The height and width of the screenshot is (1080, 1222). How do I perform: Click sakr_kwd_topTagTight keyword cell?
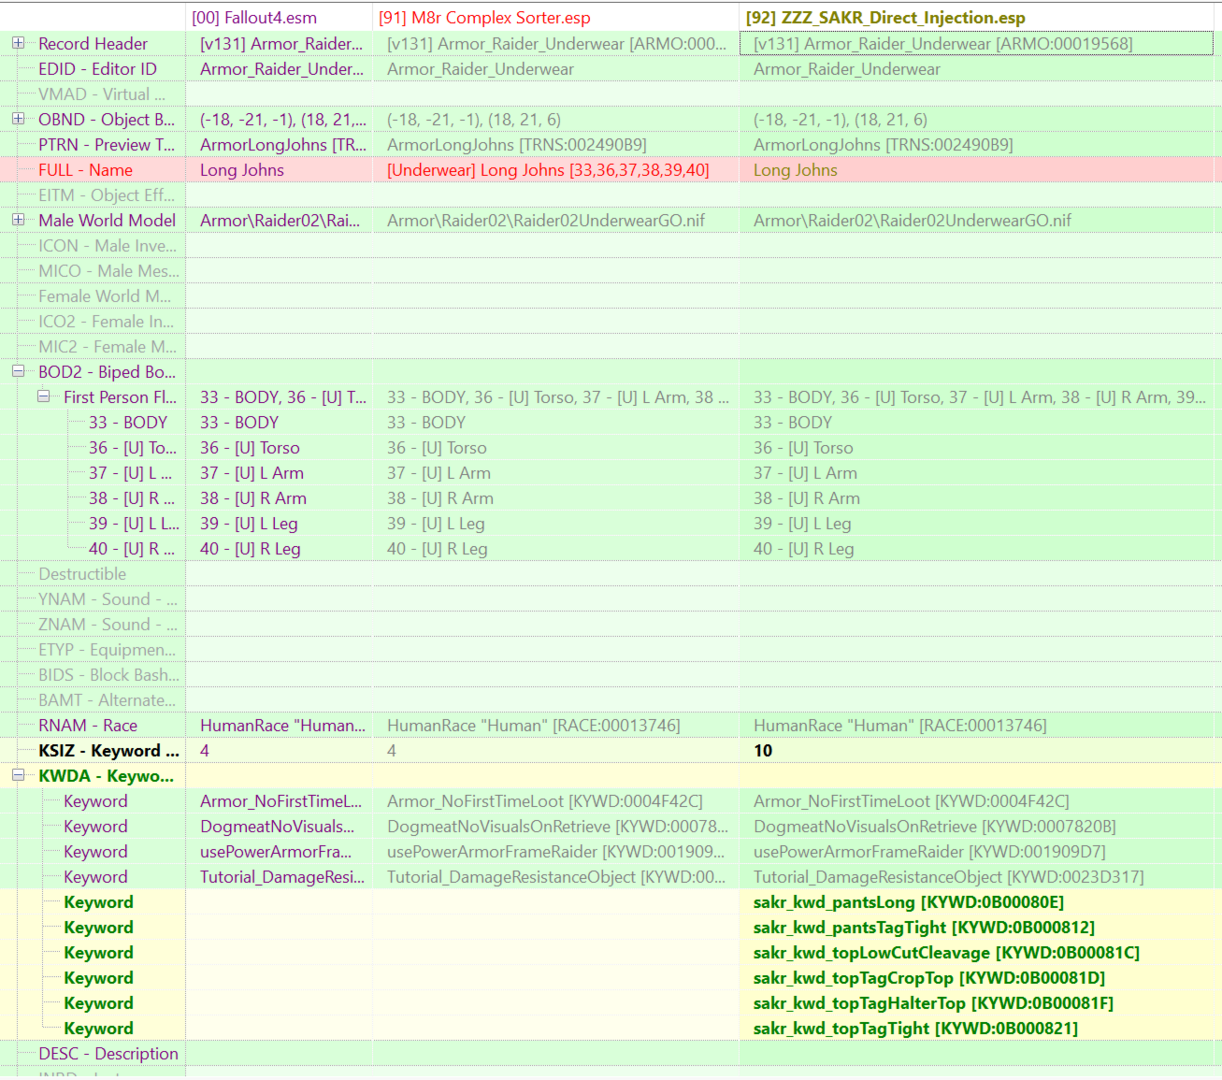[x=915, y=1028]
